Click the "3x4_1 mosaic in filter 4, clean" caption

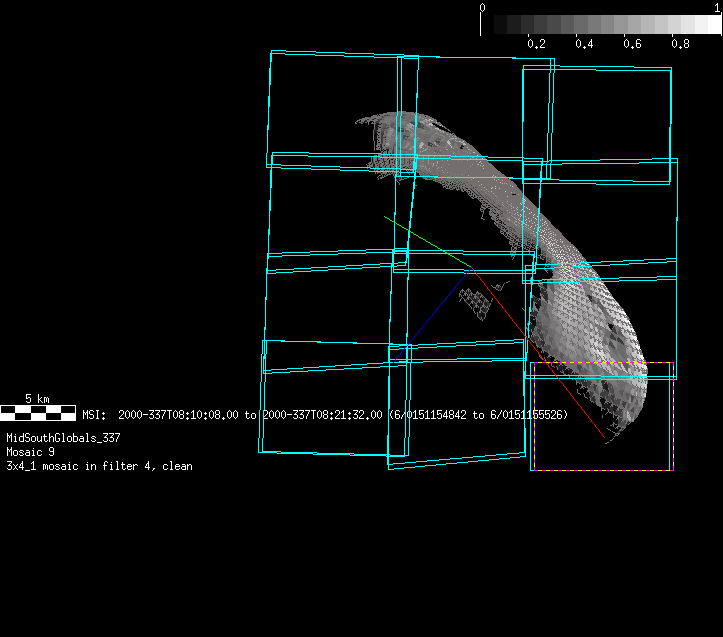tap(99, 466)
